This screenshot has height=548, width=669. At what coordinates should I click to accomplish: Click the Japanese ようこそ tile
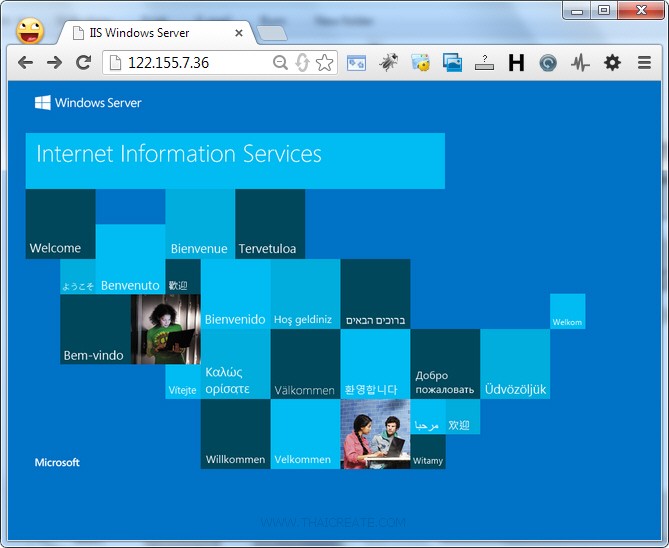tap(78, 277)
